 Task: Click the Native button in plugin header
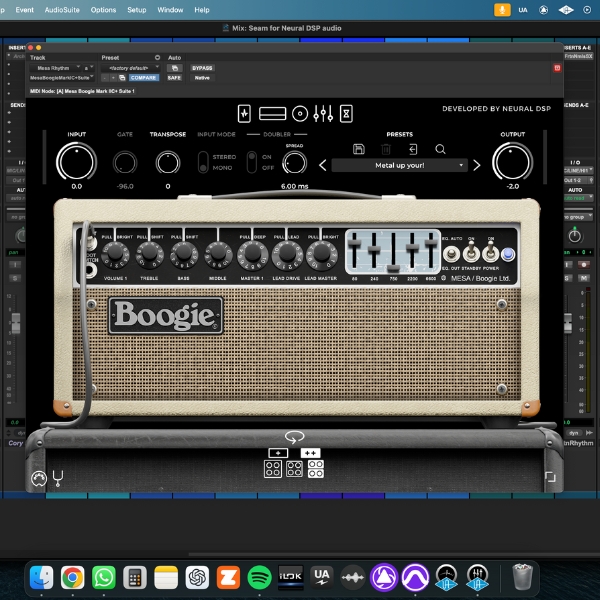[x=202, y=78]
